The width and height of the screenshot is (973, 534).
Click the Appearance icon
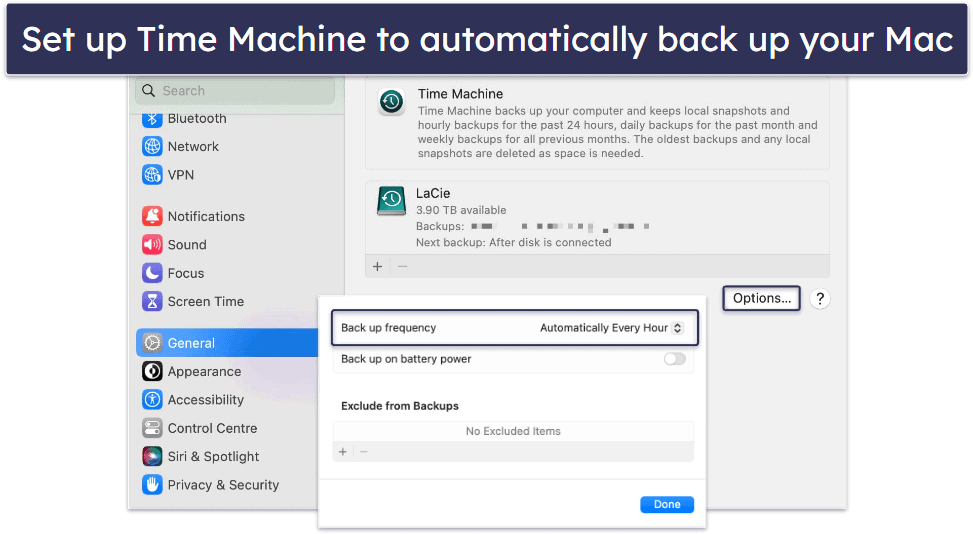point(152,372)
